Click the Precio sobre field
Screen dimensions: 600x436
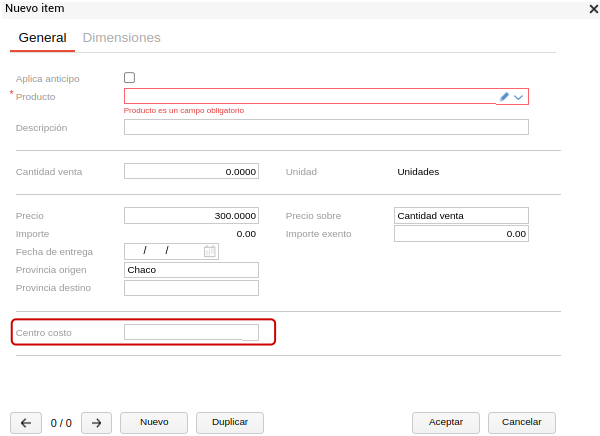click(x=461, y=215)
